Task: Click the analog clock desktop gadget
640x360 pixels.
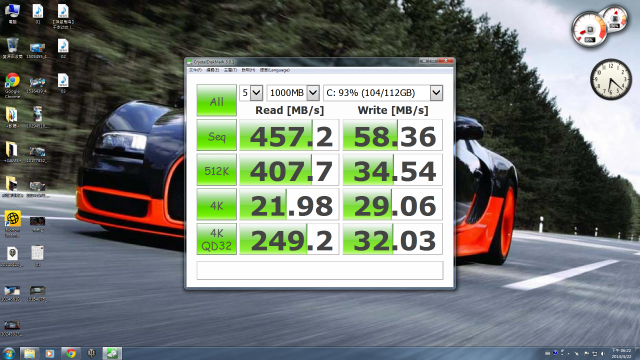Action: [x=611, y=79]
